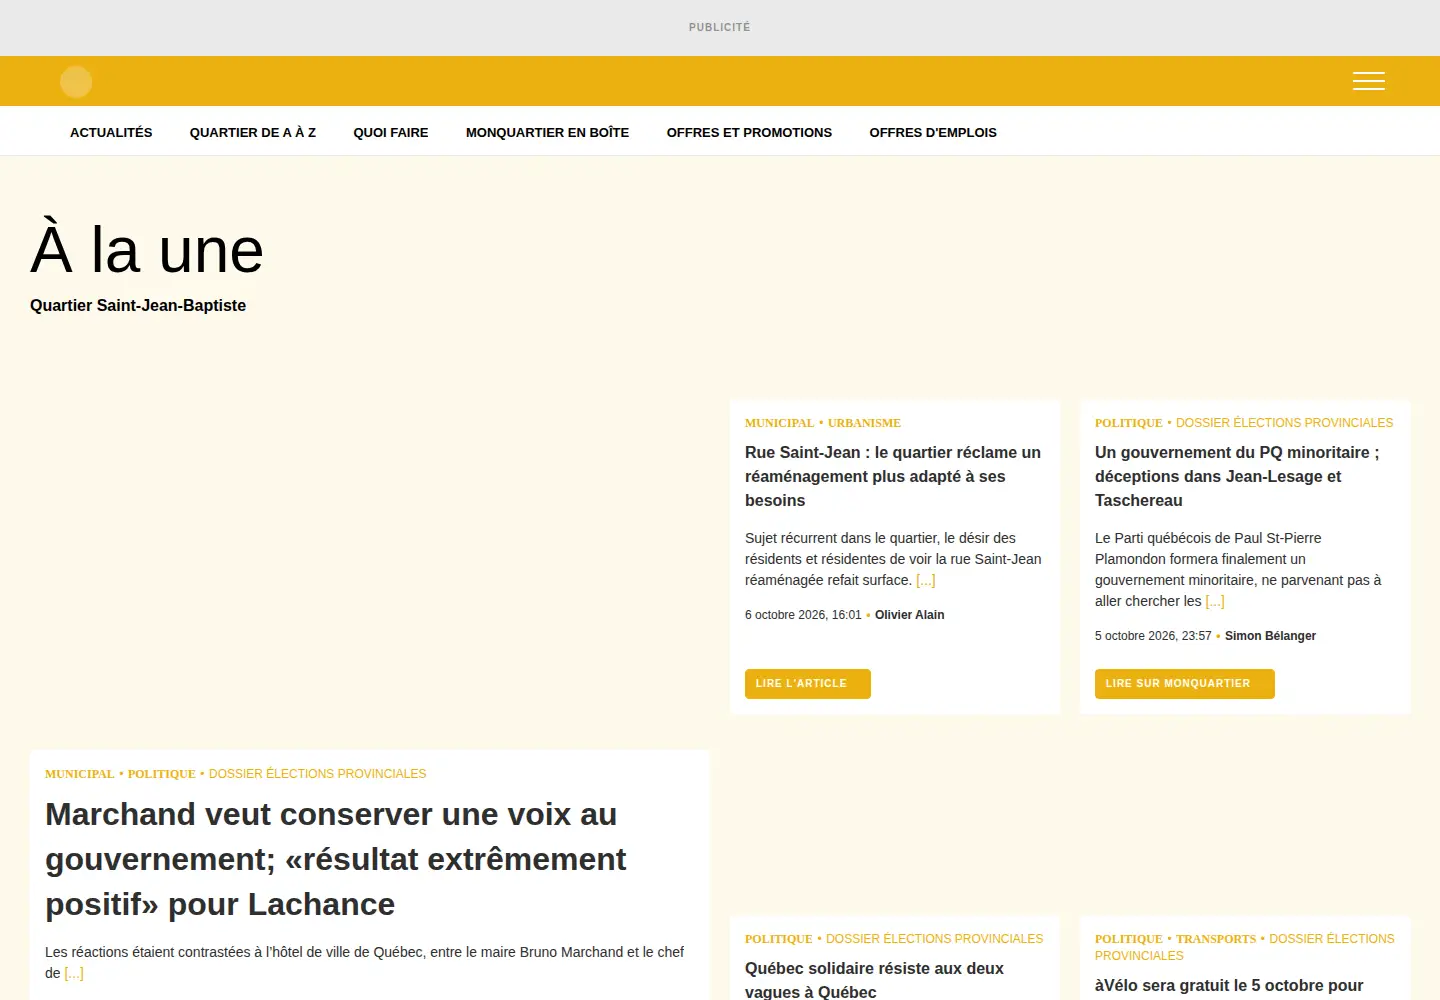This screenshot has width=1440, height=1000.
Task: Click Municipal tag above Marchand article
Action: [79, 774]
